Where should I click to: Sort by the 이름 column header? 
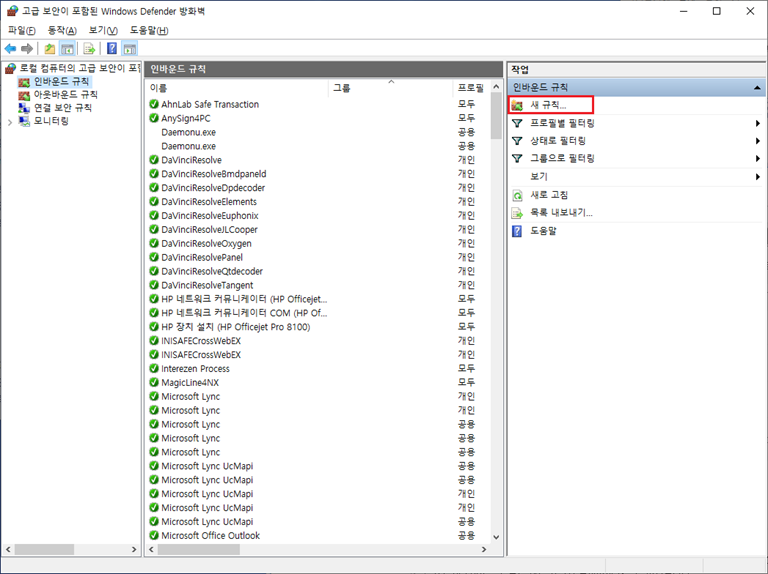237,88
